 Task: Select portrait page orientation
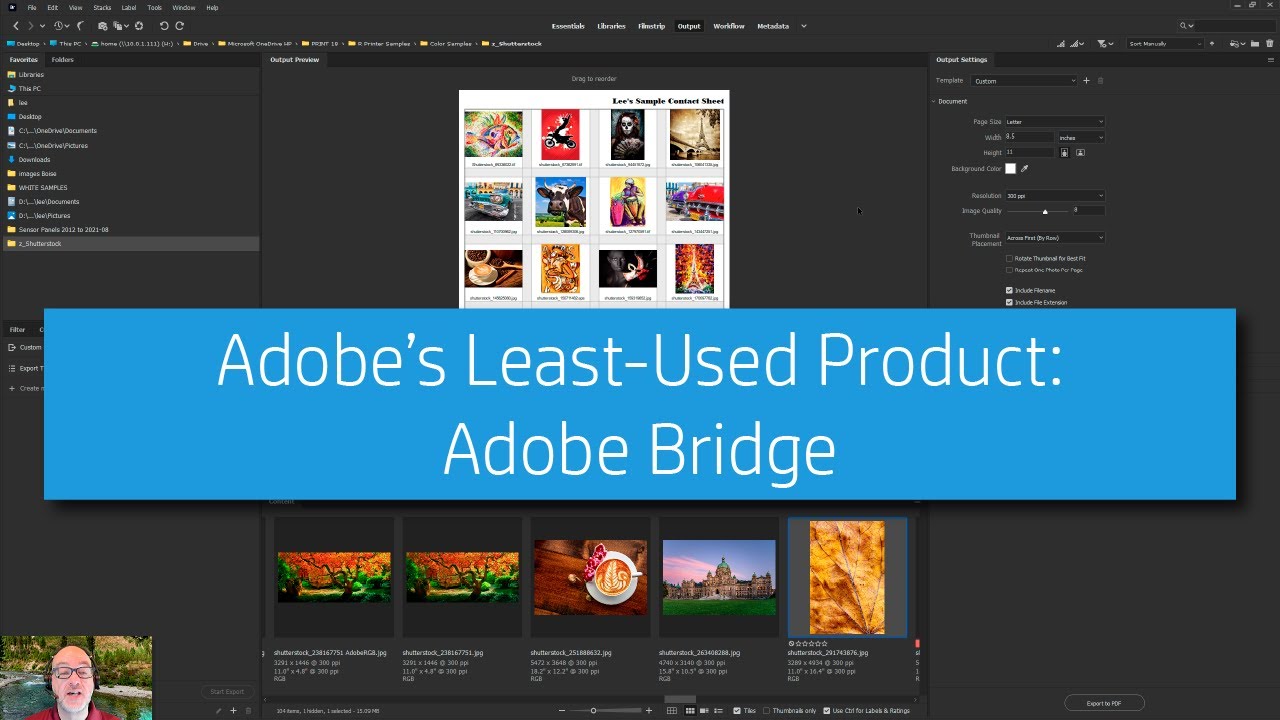[x=1064, y=153]
